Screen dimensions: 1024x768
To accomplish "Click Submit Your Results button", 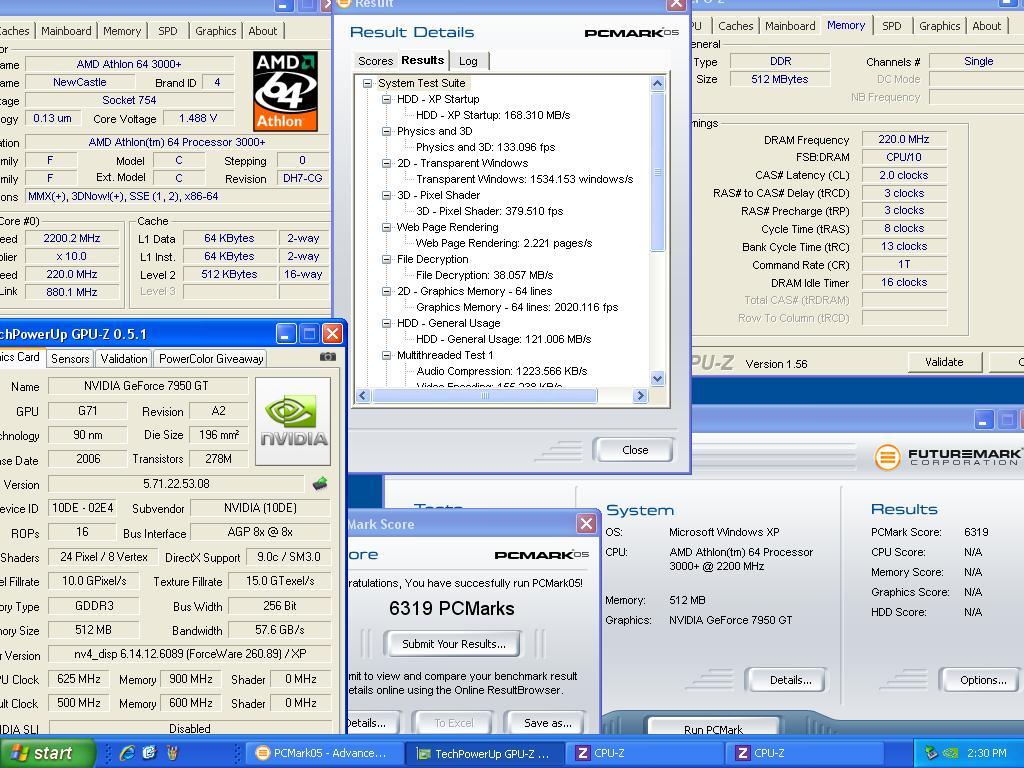I will [x=453, y=644].
